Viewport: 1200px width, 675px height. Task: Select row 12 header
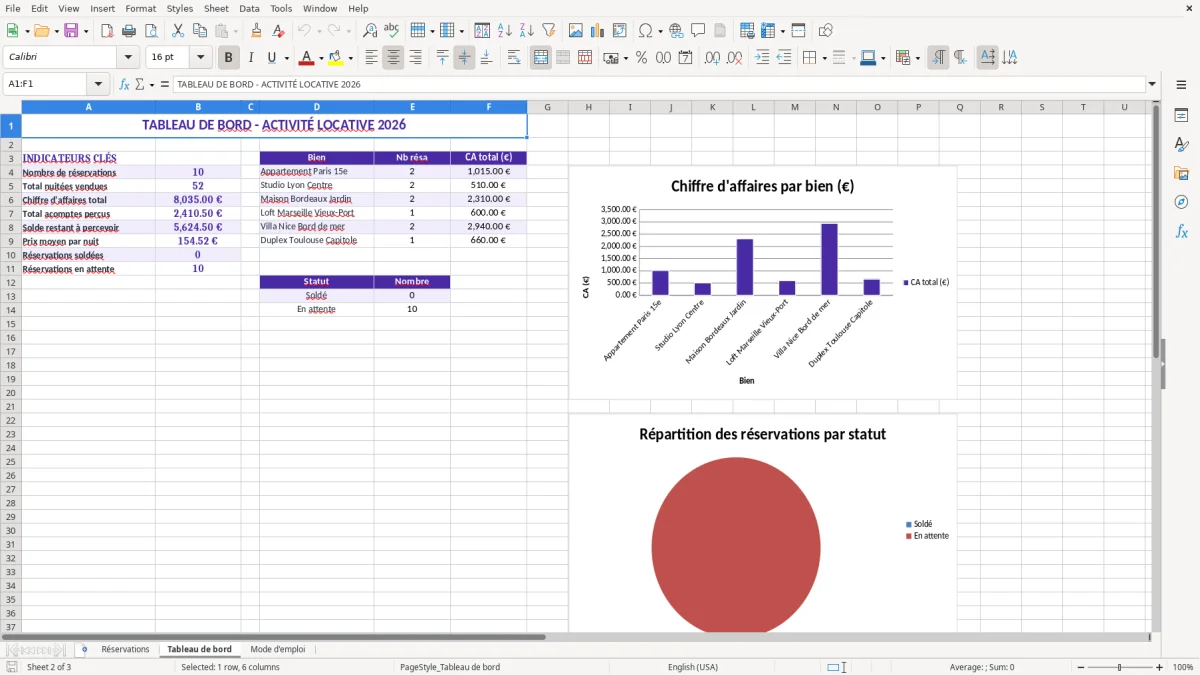tap(11, 283)
